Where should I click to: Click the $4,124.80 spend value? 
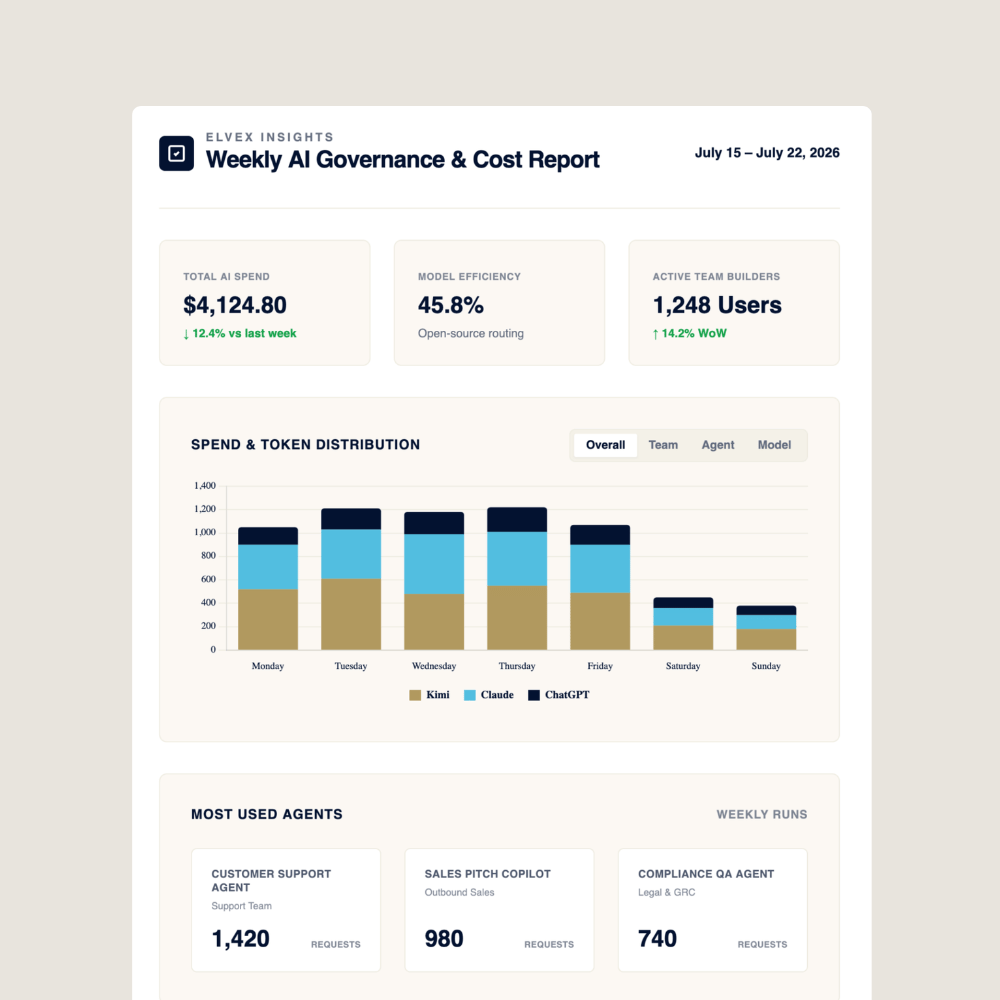(235, 305)
